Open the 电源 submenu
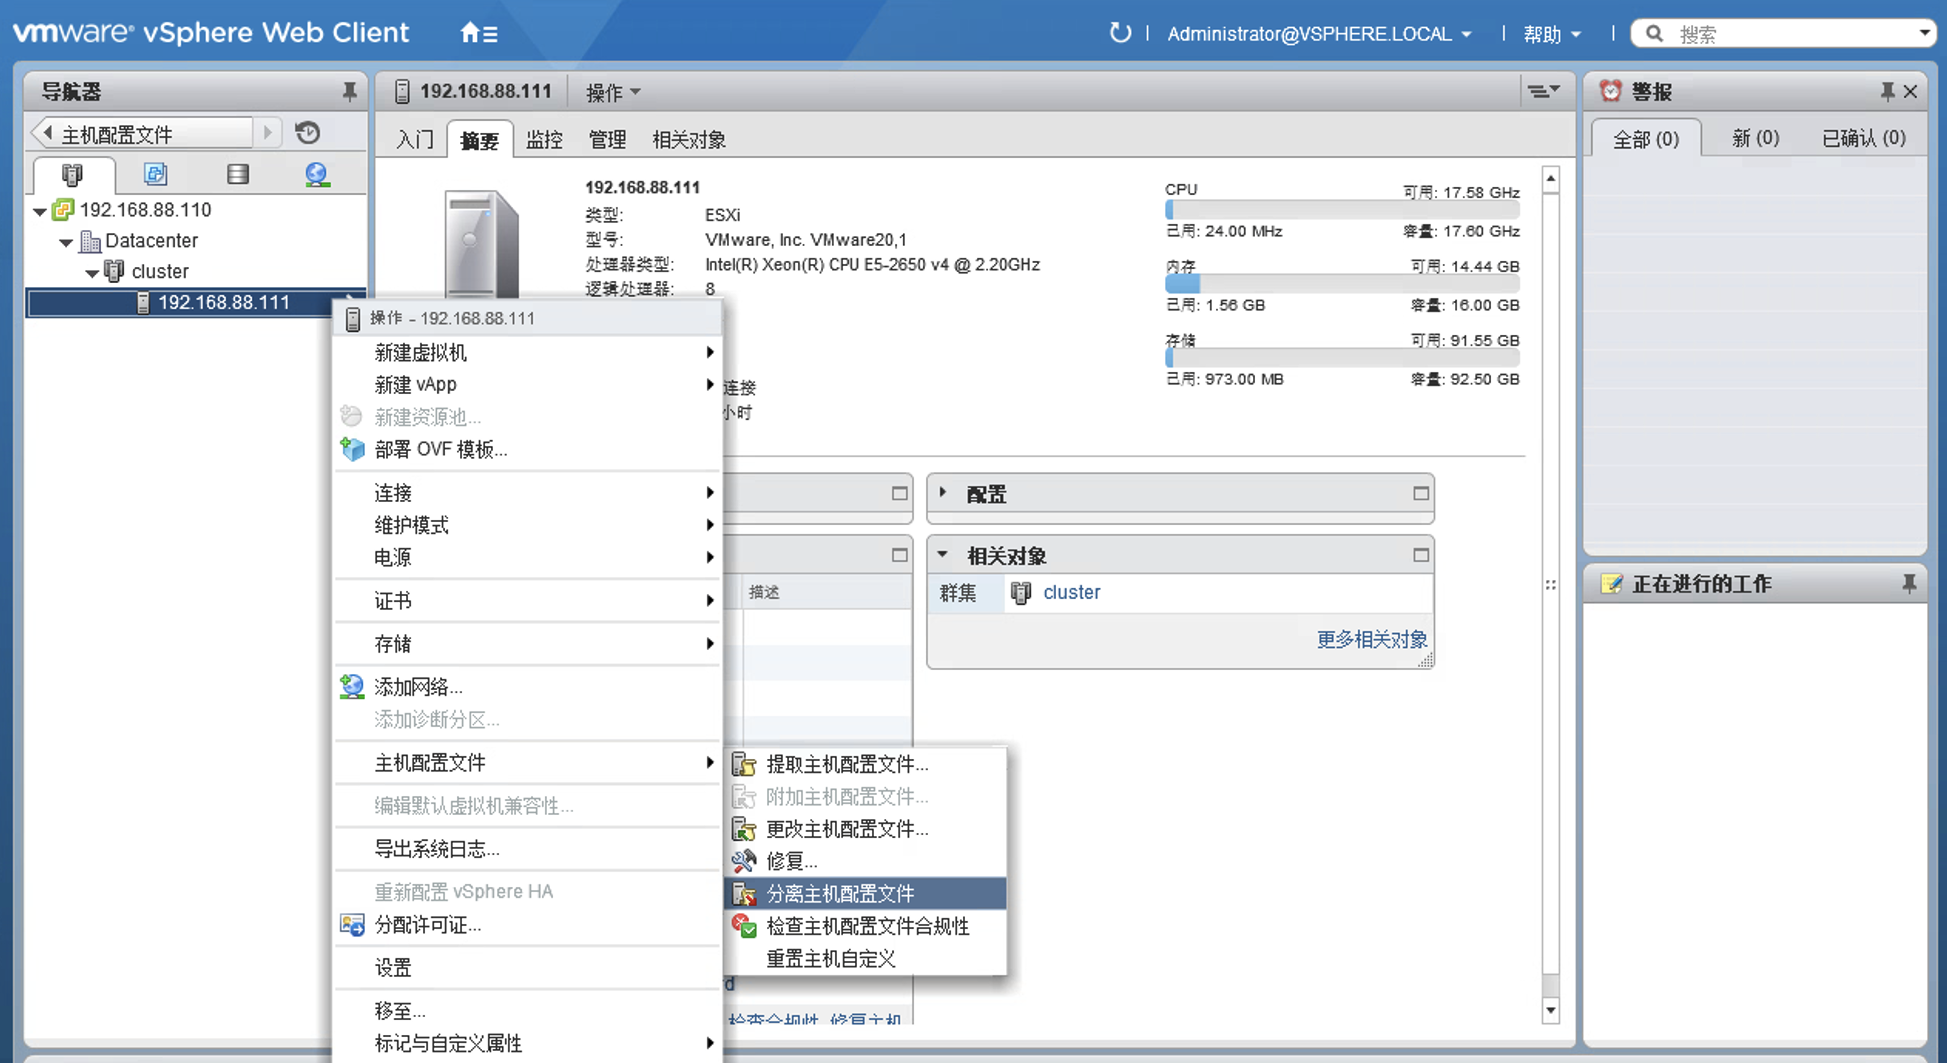The height and width of the screenshot is (1064, 1947). click(x=527, y=557)
